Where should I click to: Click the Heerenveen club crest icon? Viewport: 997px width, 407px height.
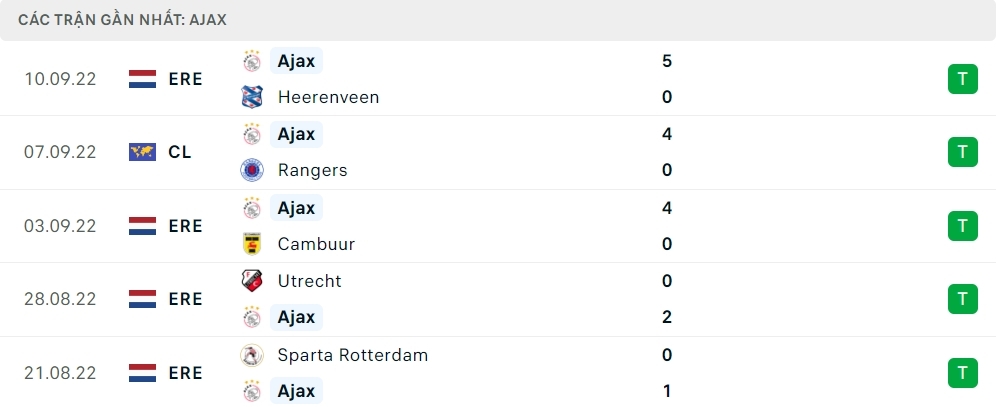click(x=252, y=97)
